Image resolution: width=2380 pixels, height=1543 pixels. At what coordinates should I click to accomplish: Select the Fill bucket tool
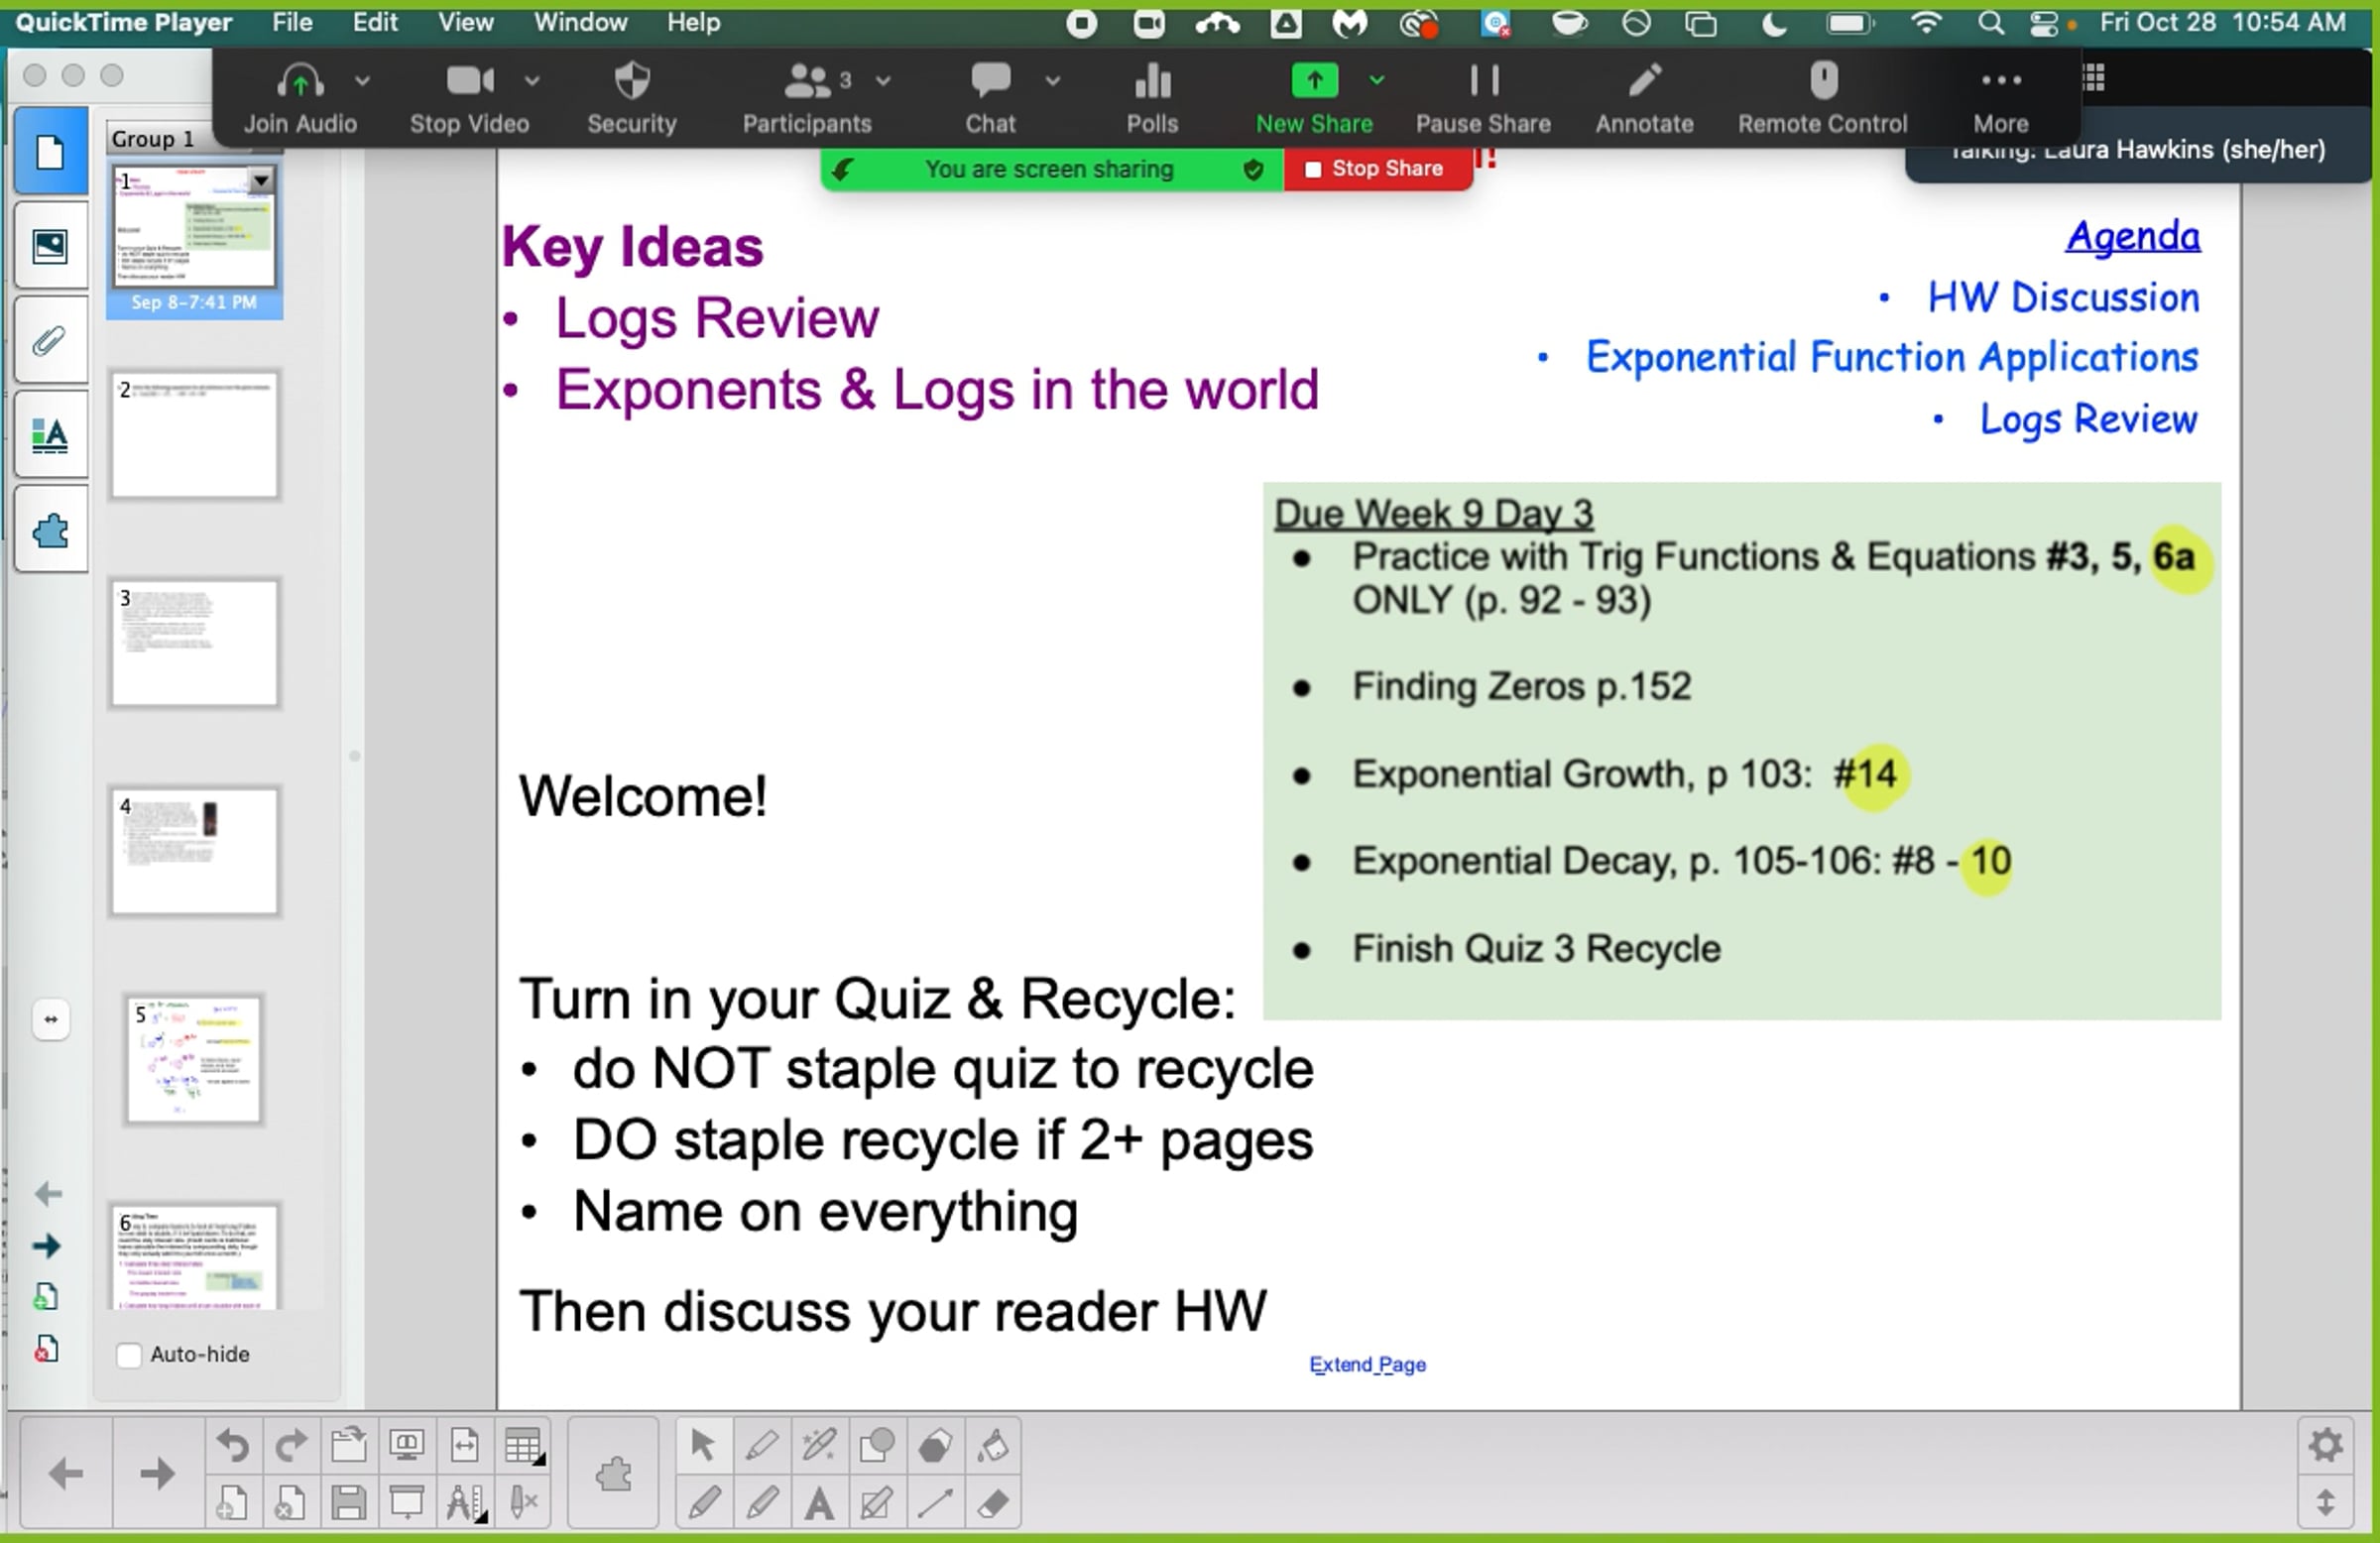[993, 1445]
